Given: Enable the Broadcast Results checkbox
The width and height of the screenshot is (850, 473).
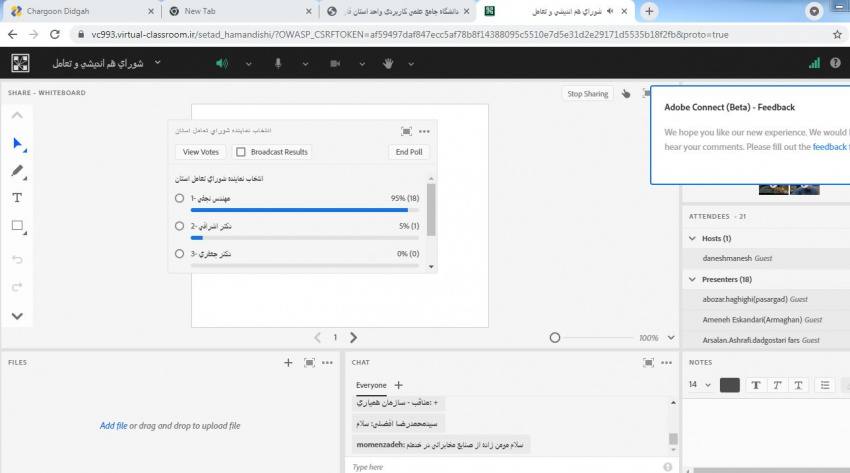Looking at the screenshot, I should [241, 152].
